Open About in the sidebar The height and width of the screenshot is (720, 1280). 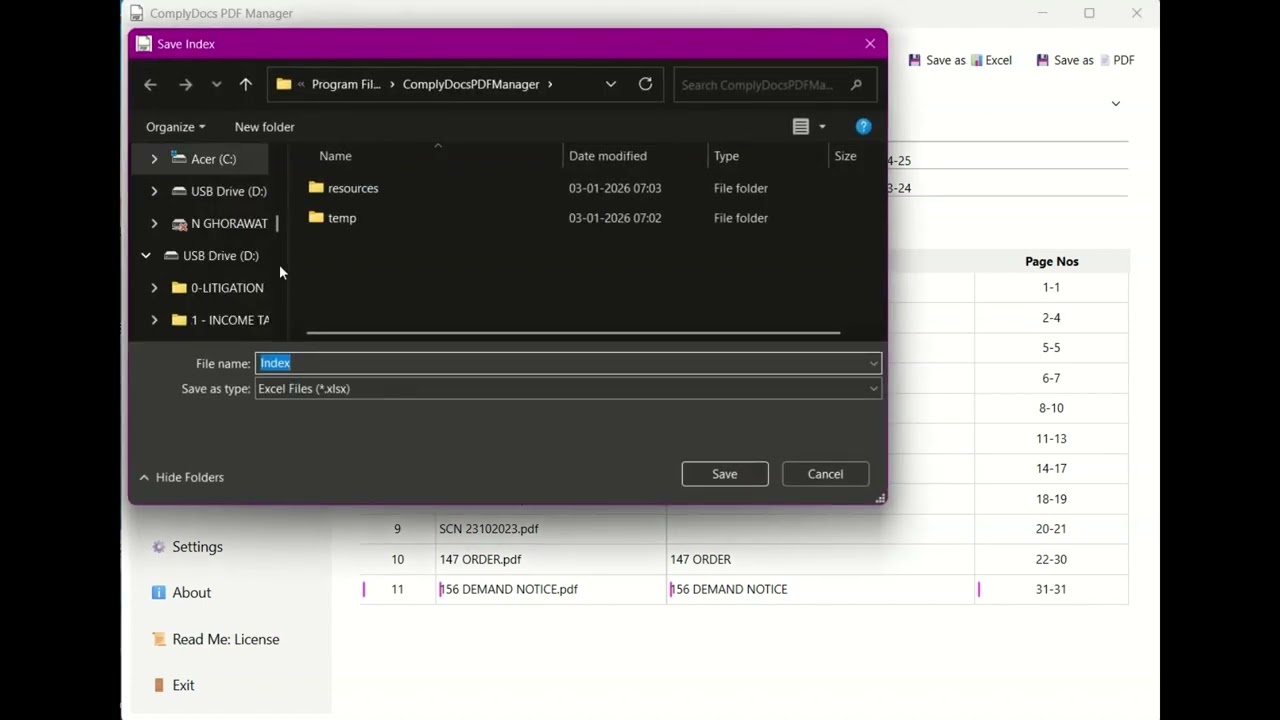tap(191, 593)
